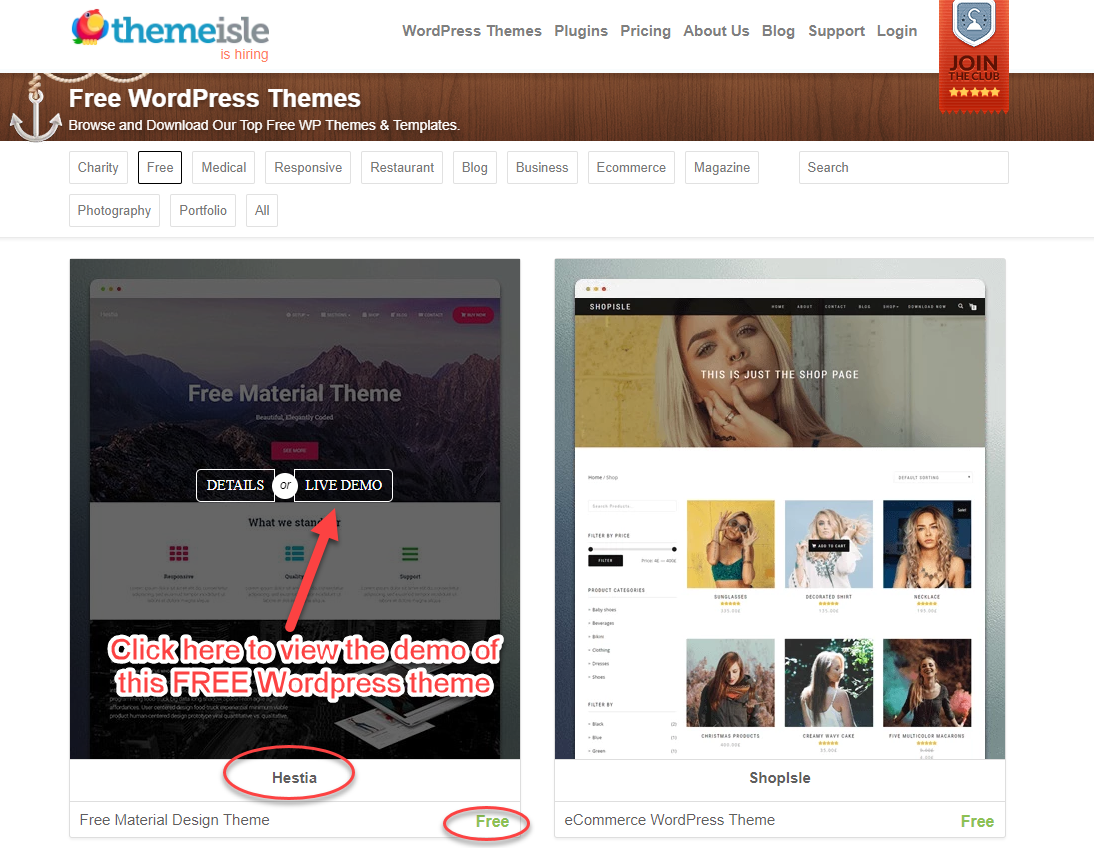Screen dimensions: 1094x848
Task: Open the About Us page
Action: 716,31
